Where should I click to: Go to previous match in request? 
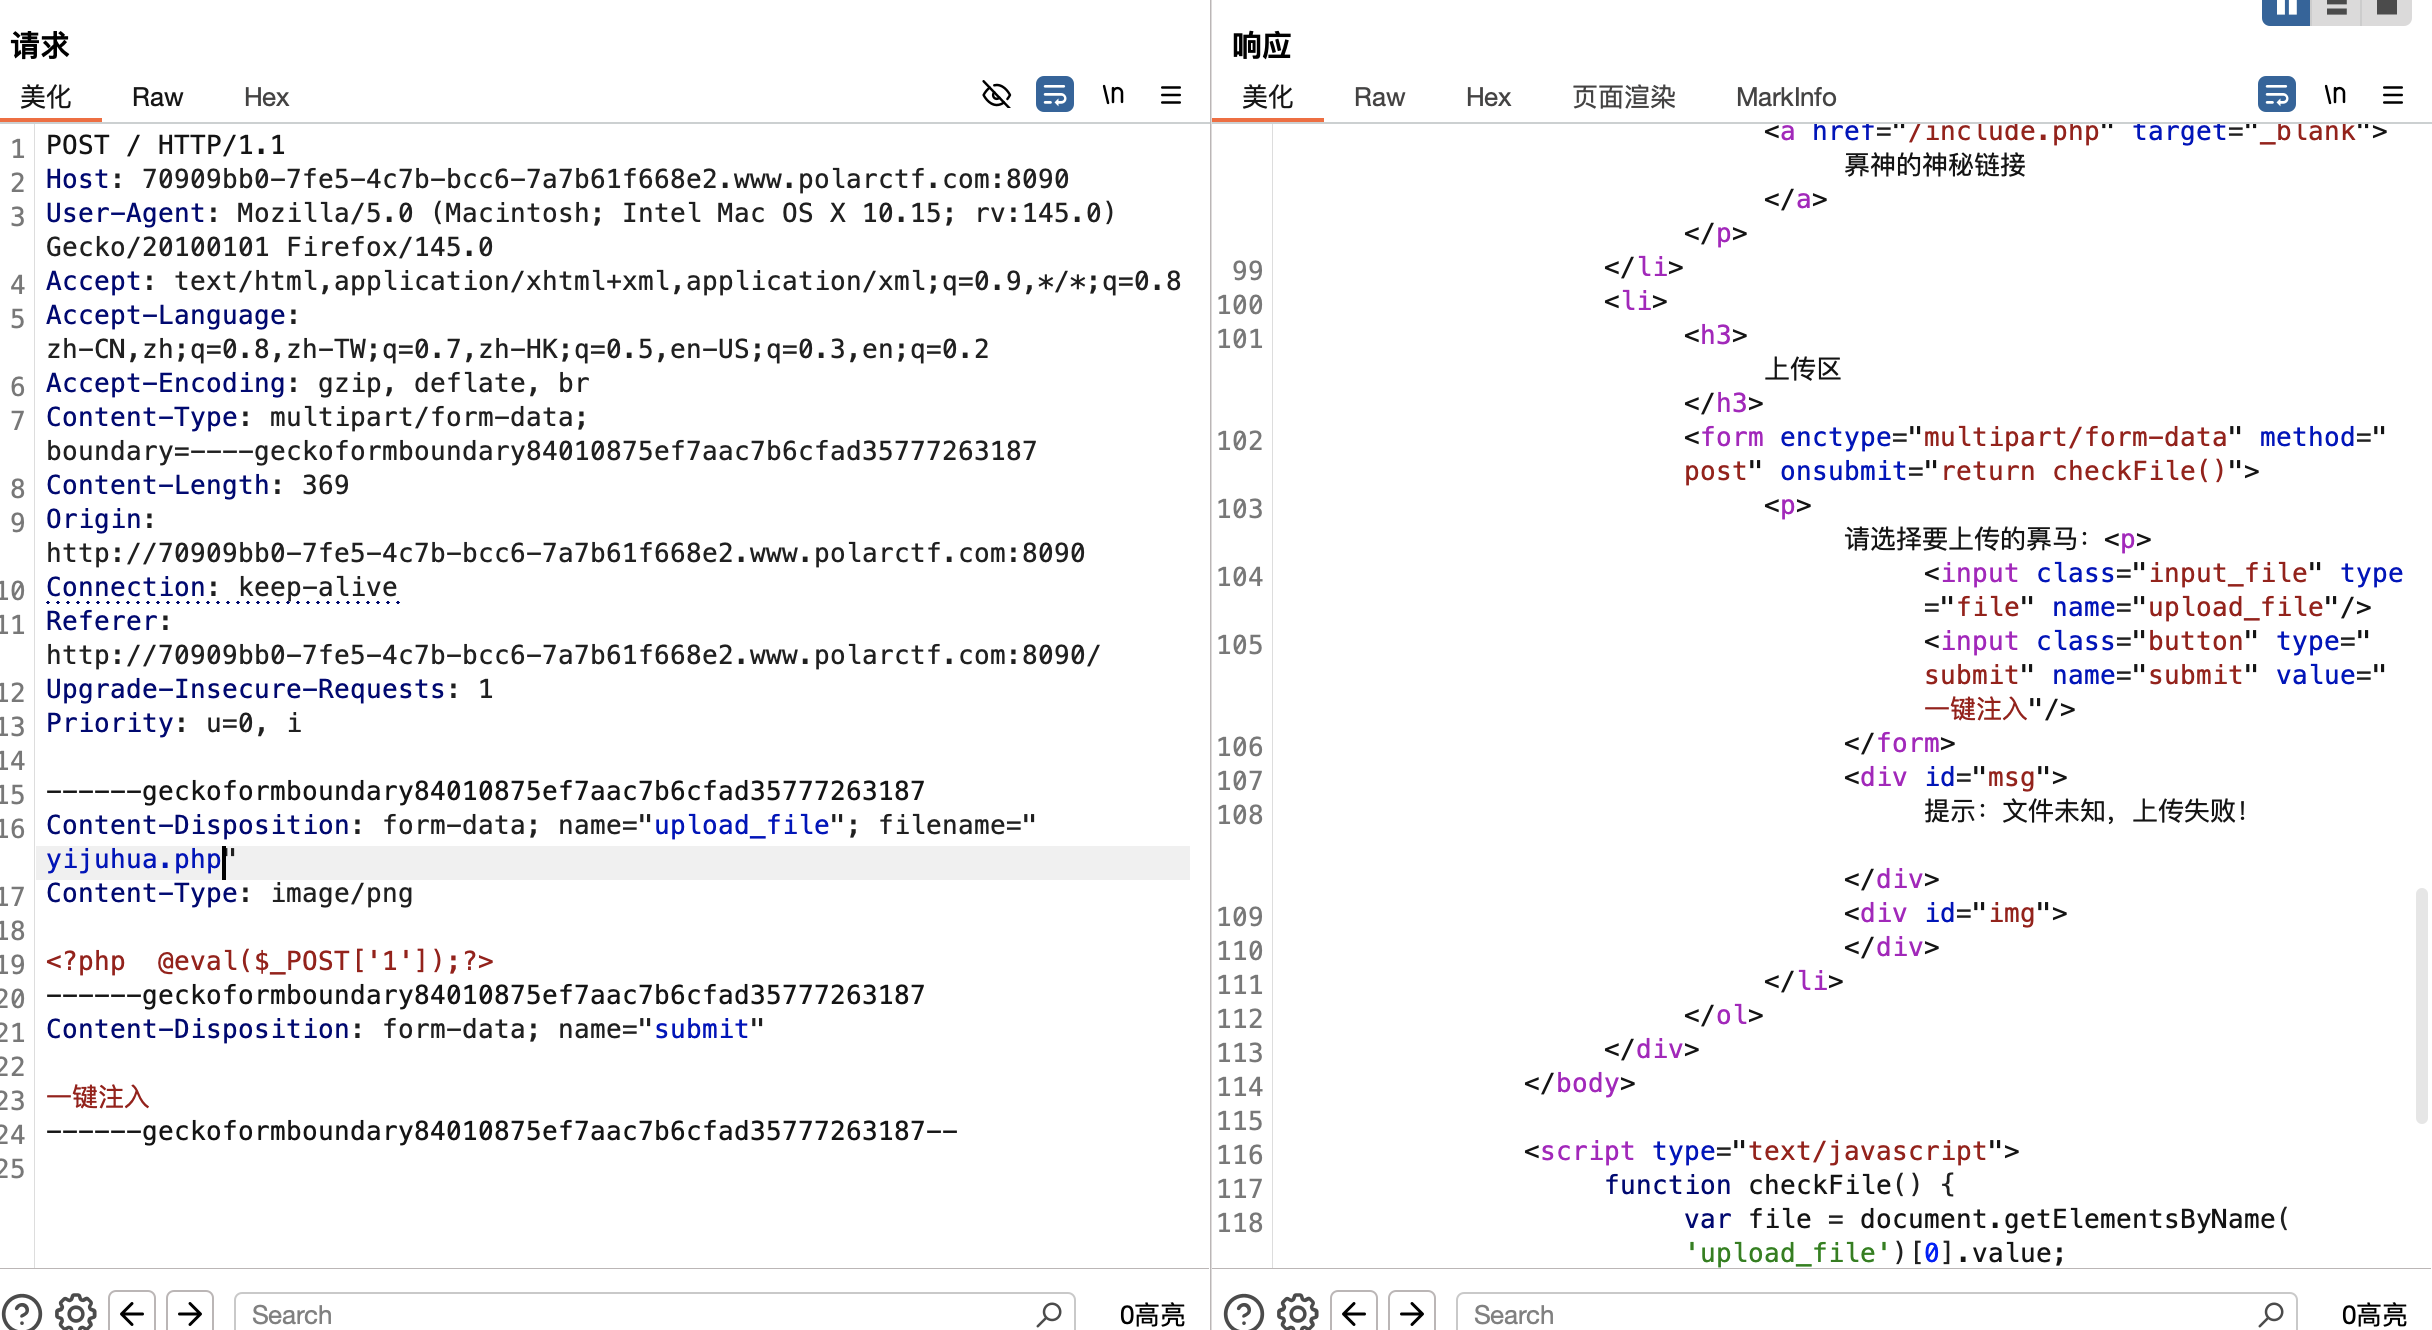coord(132,1312)
